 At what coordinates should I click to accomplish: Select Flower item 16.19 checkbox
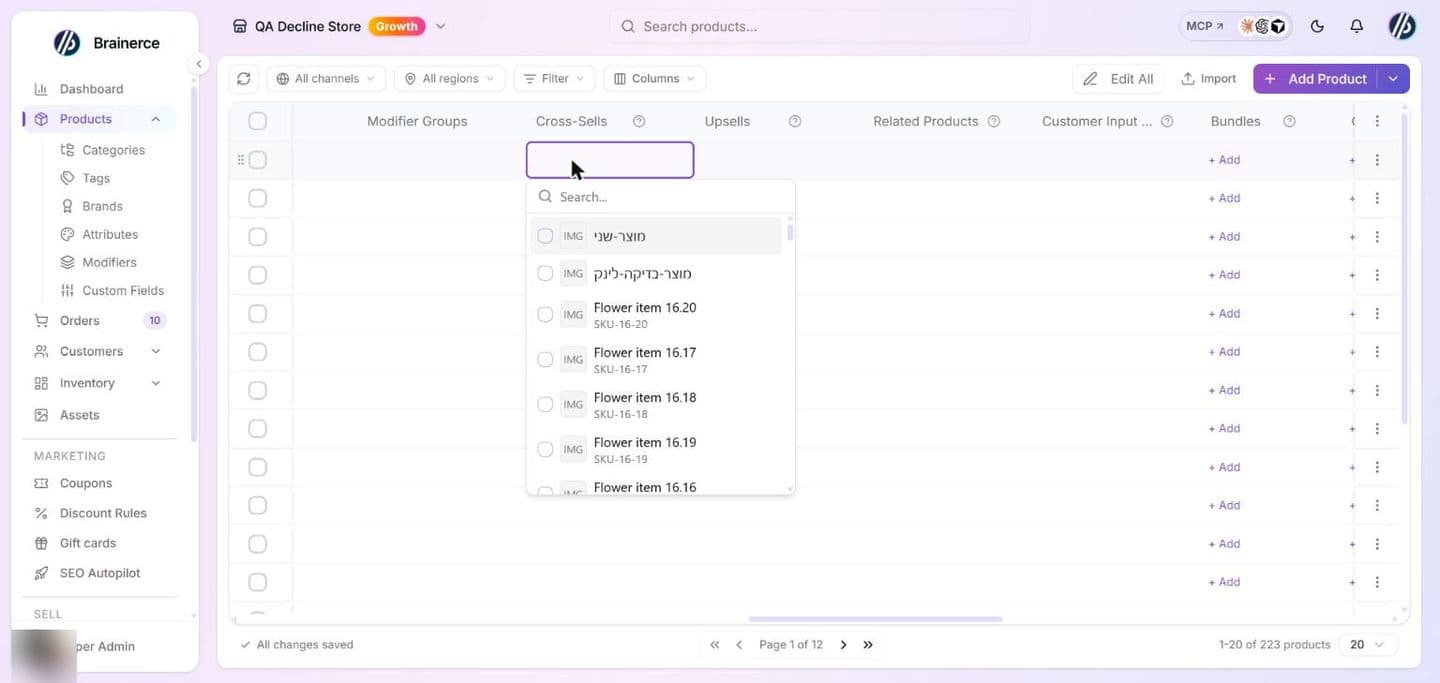coord(545,449)
